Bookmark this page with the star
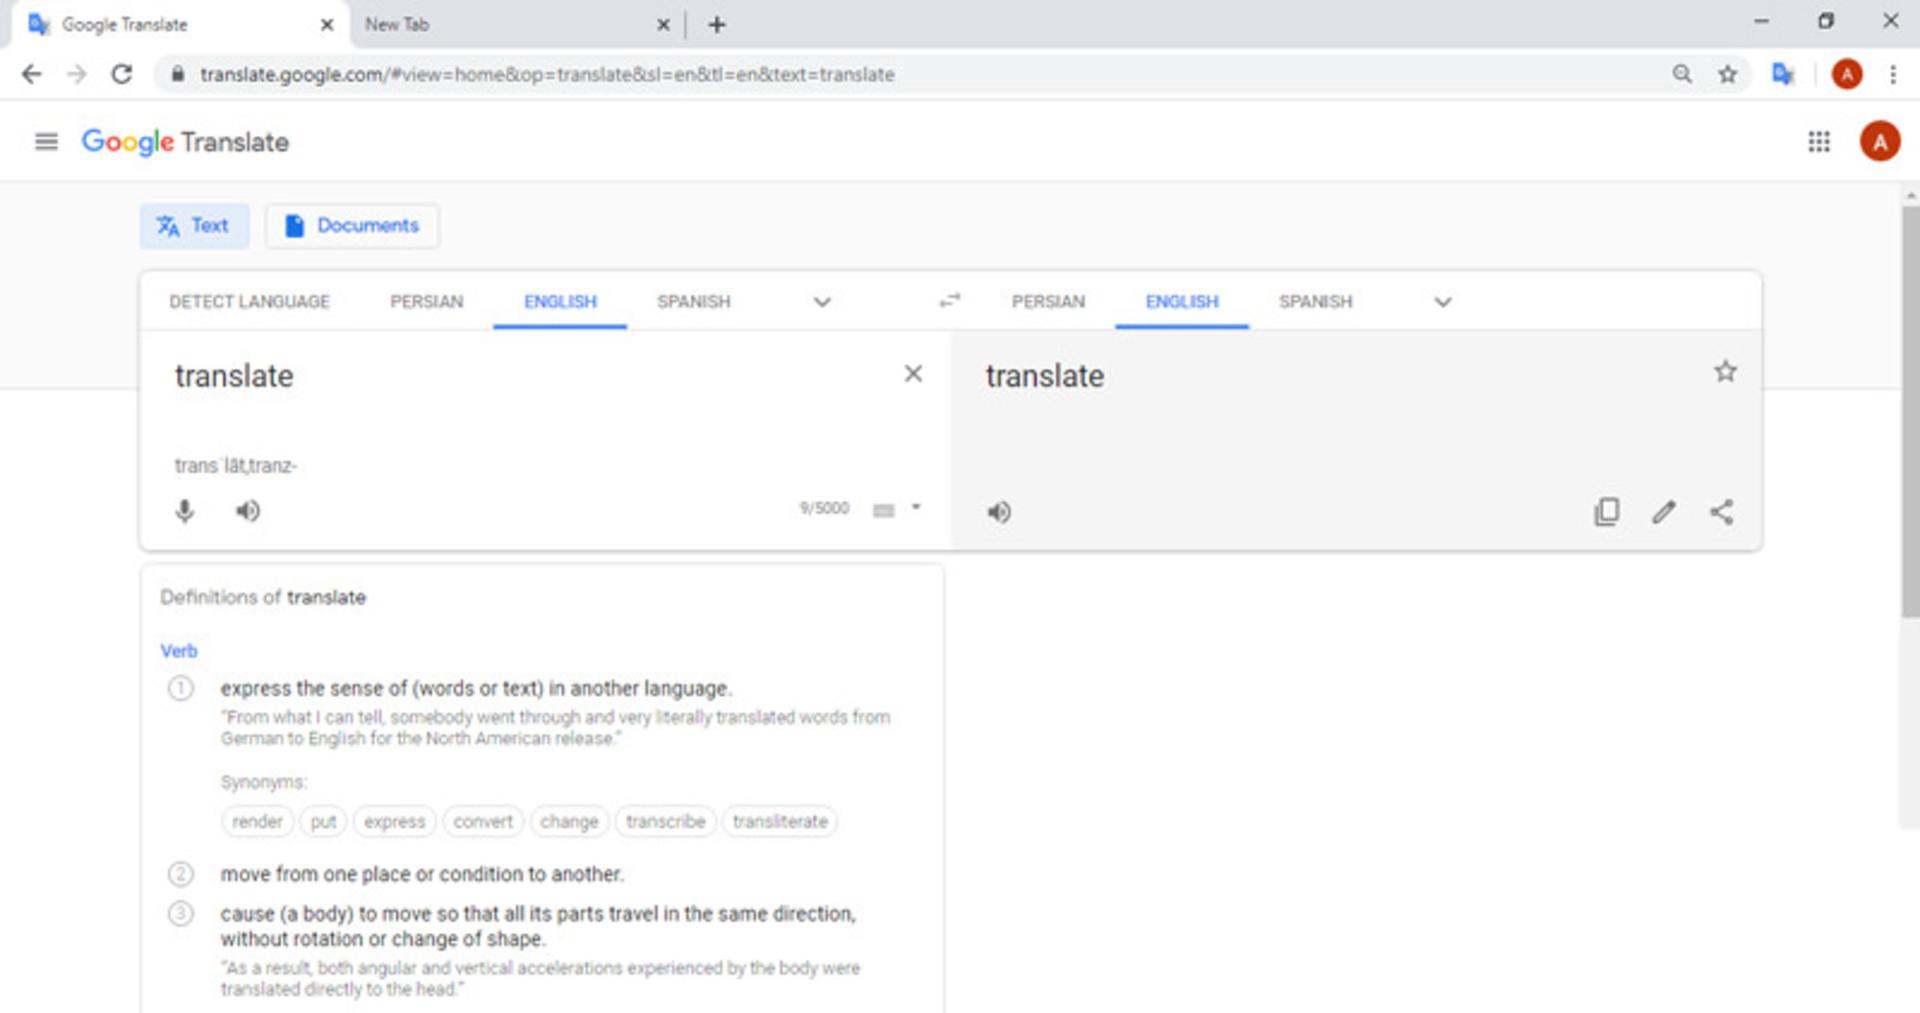This screenshot has height=1013, width=1920. 1727,74
